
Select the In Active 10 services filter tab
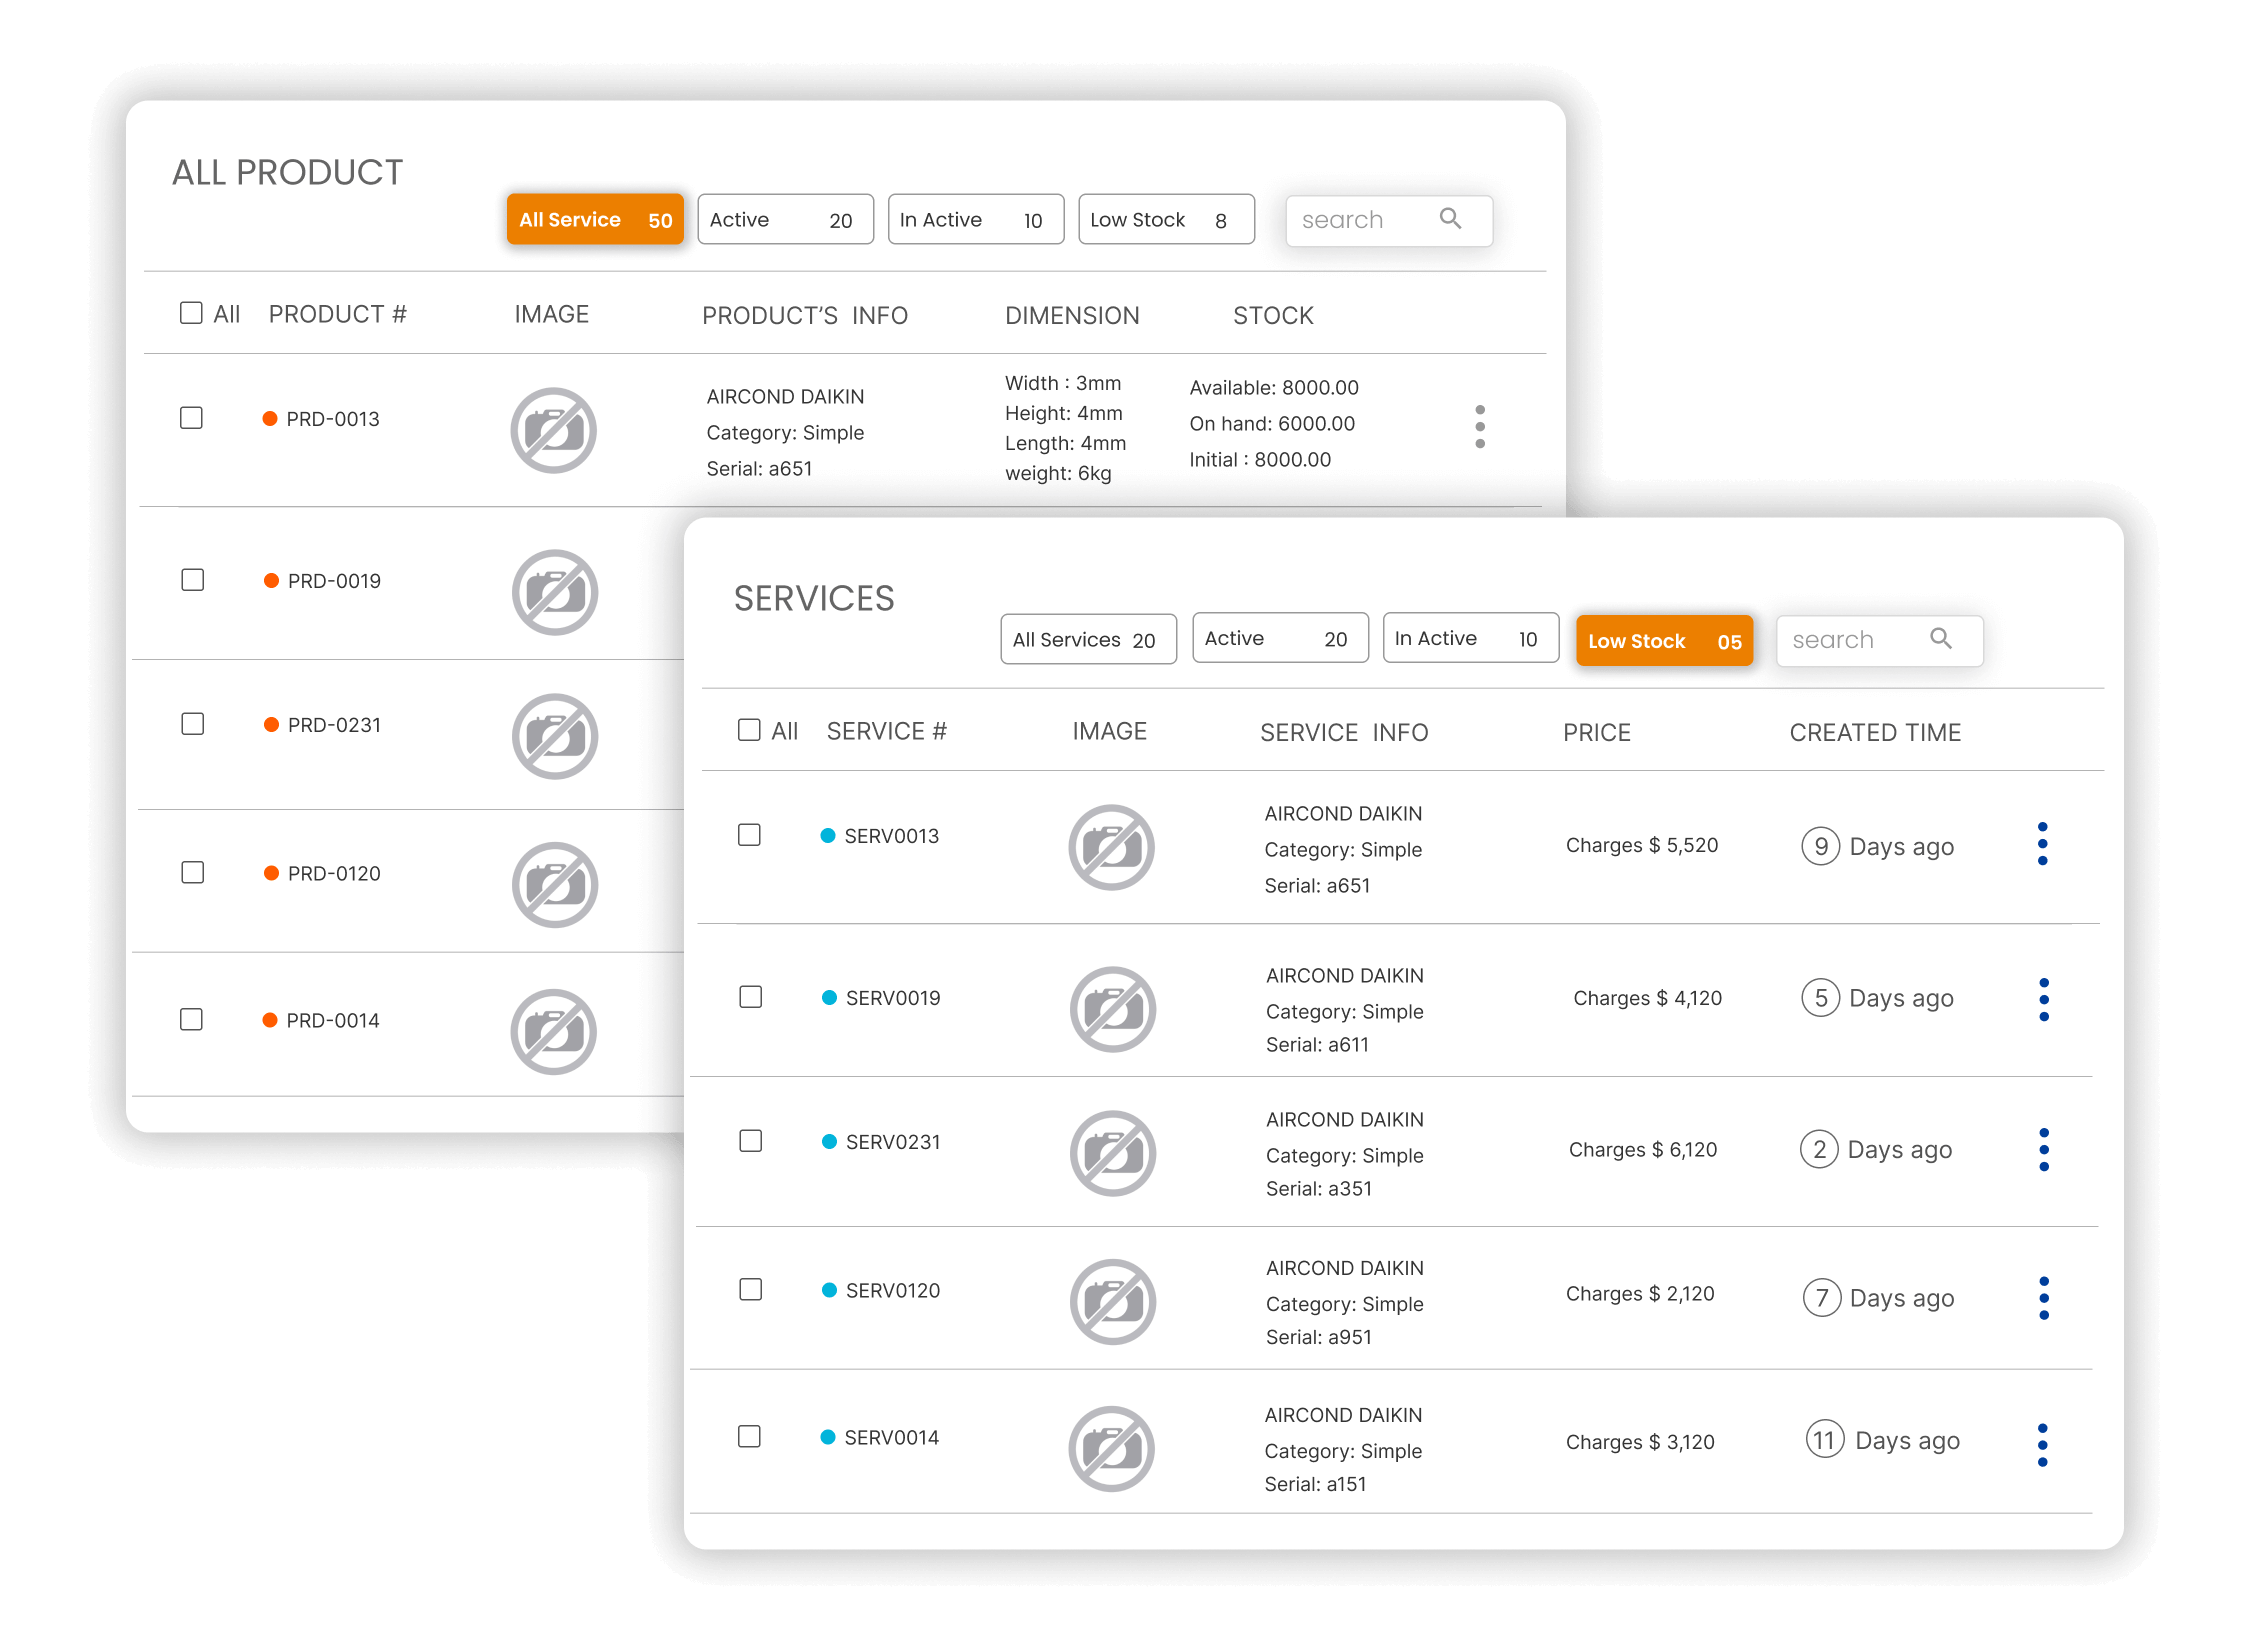pos(1470,639)
